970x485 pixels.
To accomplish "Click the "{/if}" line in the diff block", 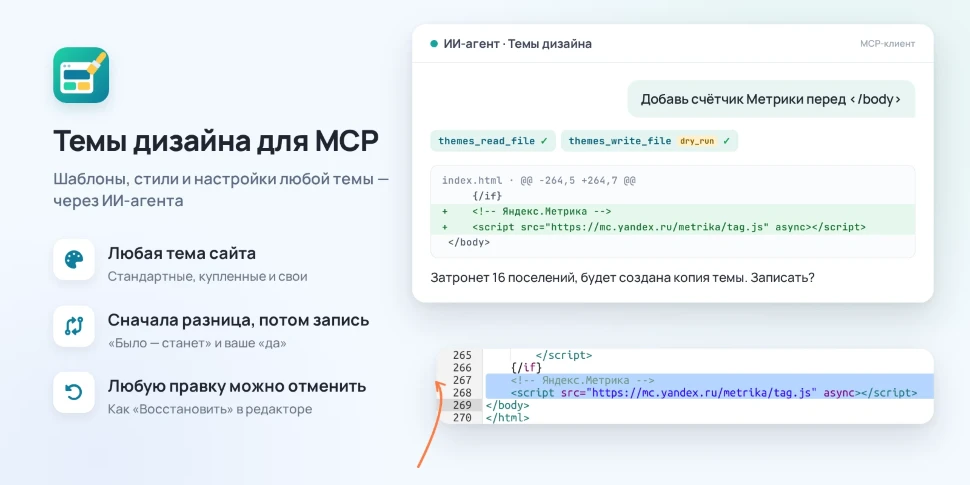I will click(x=486, y=196).
